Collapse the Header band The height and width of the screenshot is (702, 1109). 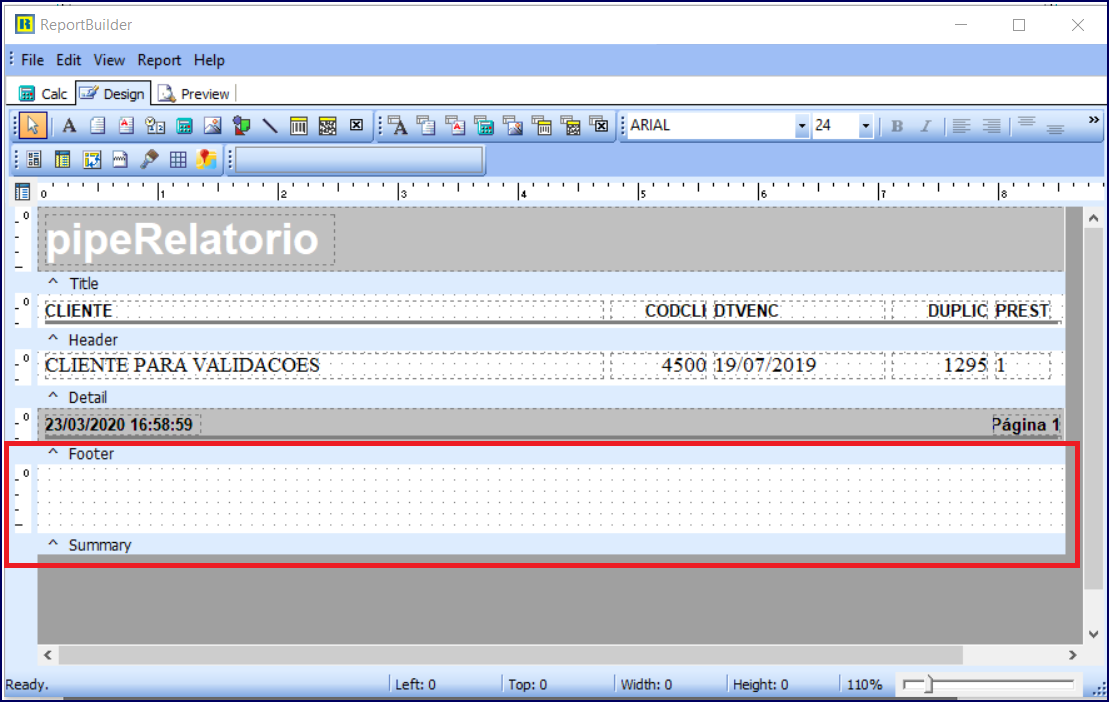pyautogui.click(x=53, y=339)
